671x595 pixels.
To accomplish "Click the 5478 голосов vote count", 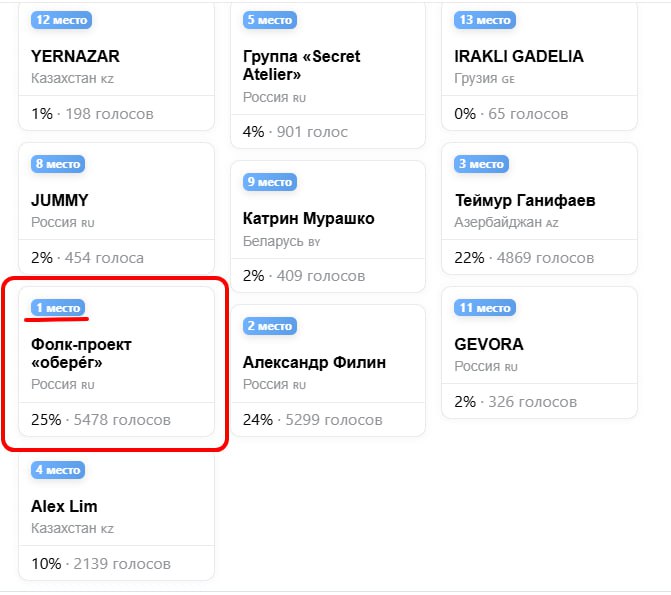I will pos(122,420).
